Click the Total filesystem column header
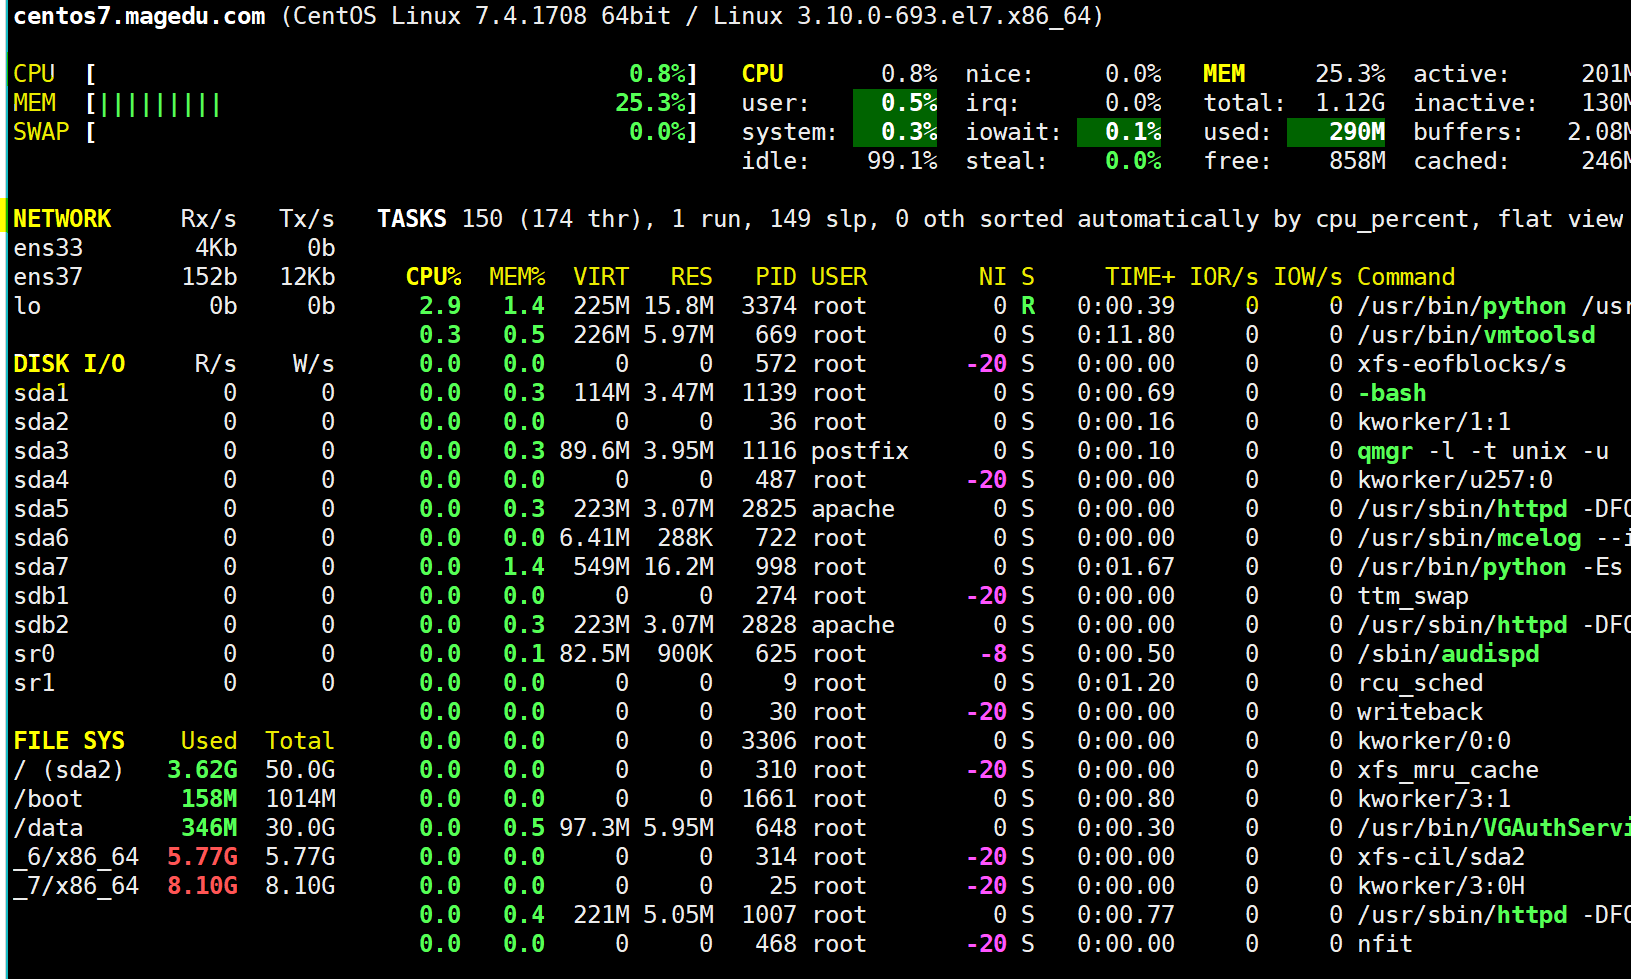Screen dimensions: 1631x979 [x=300, y=741]
